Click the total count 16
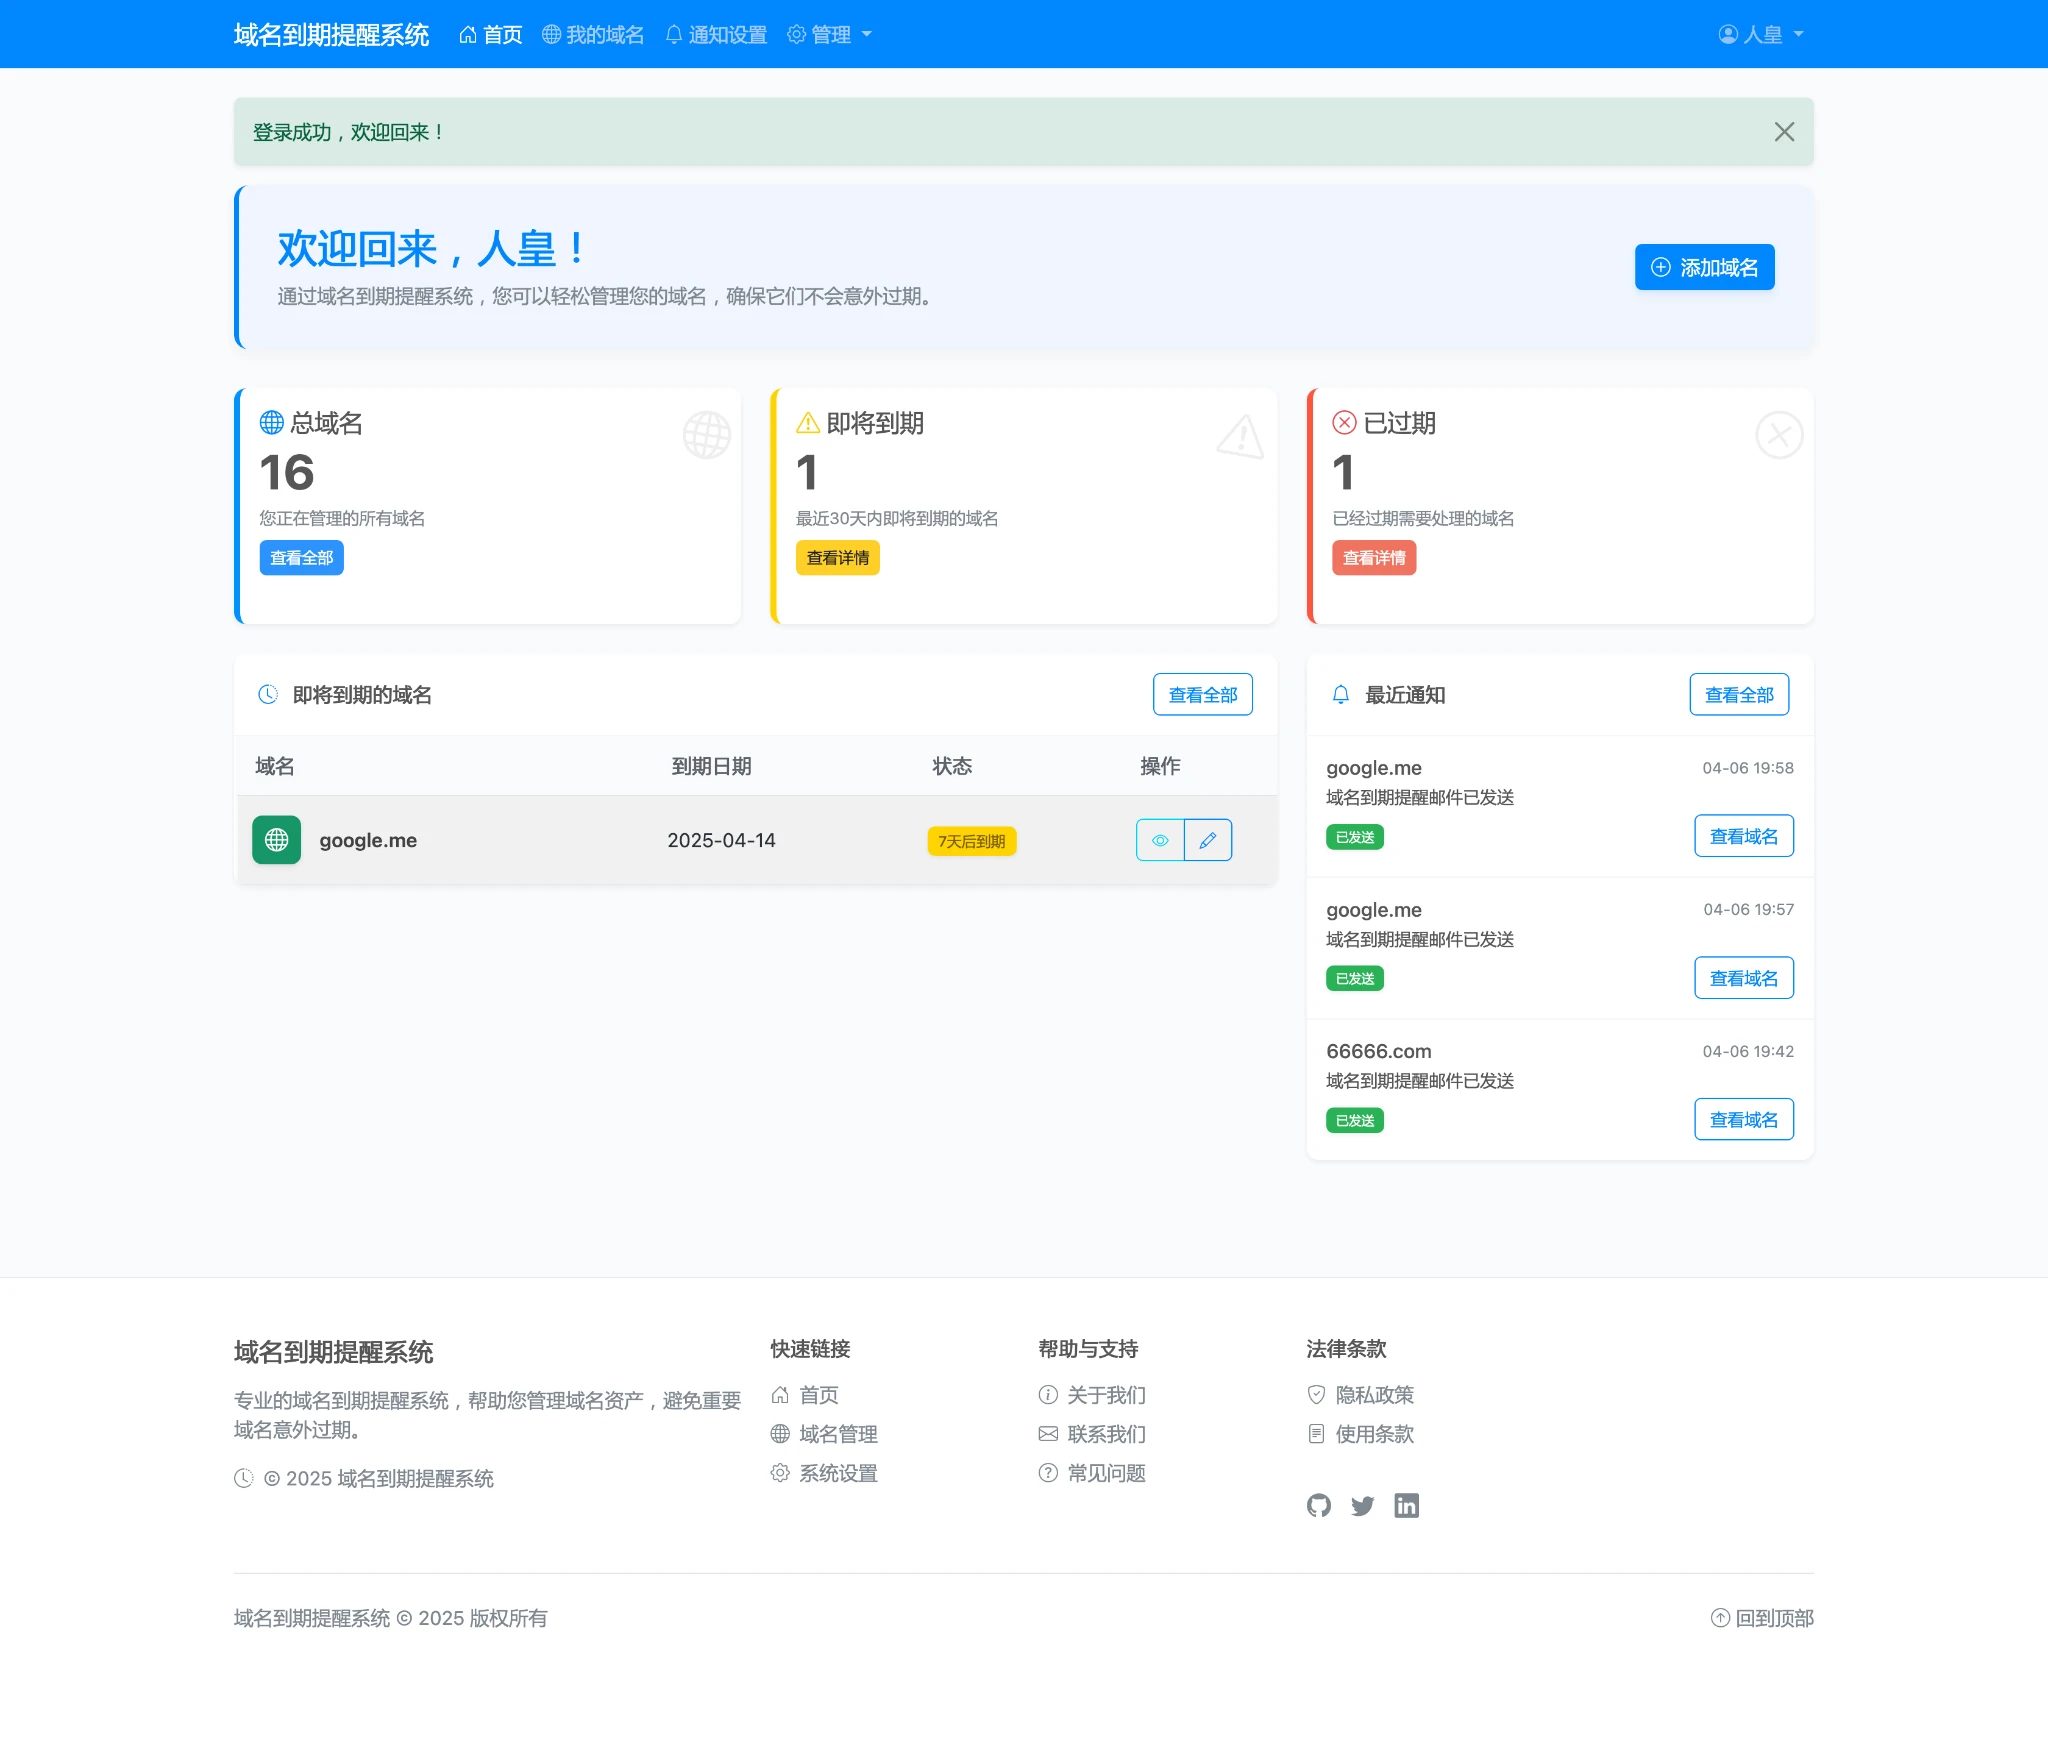Screen dimensions: 2048x1739 [287, 472]
